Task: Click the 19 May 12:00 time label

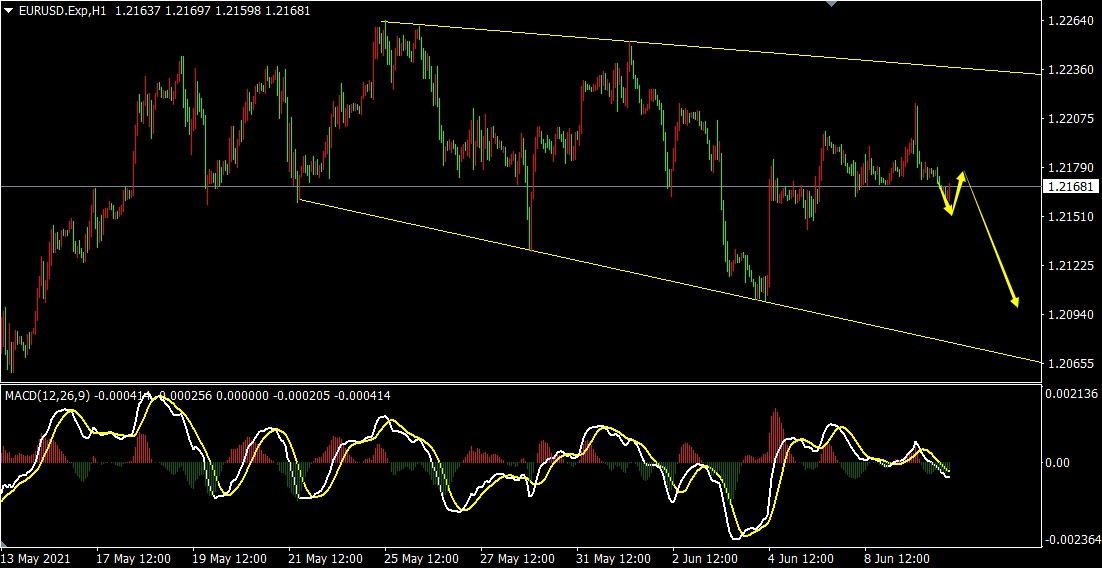Action: (x=230, y=559)
